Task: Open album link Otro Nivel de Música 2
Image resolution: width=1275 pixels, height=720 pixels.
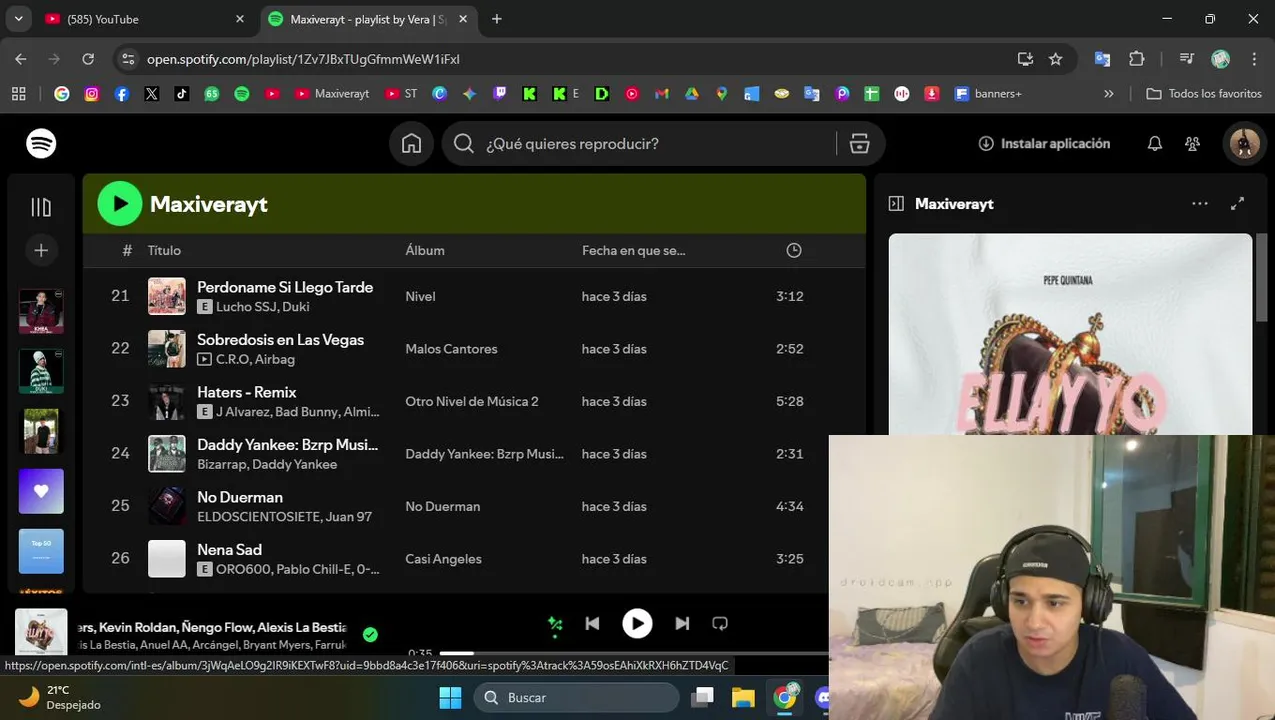Action: (472, 401)
